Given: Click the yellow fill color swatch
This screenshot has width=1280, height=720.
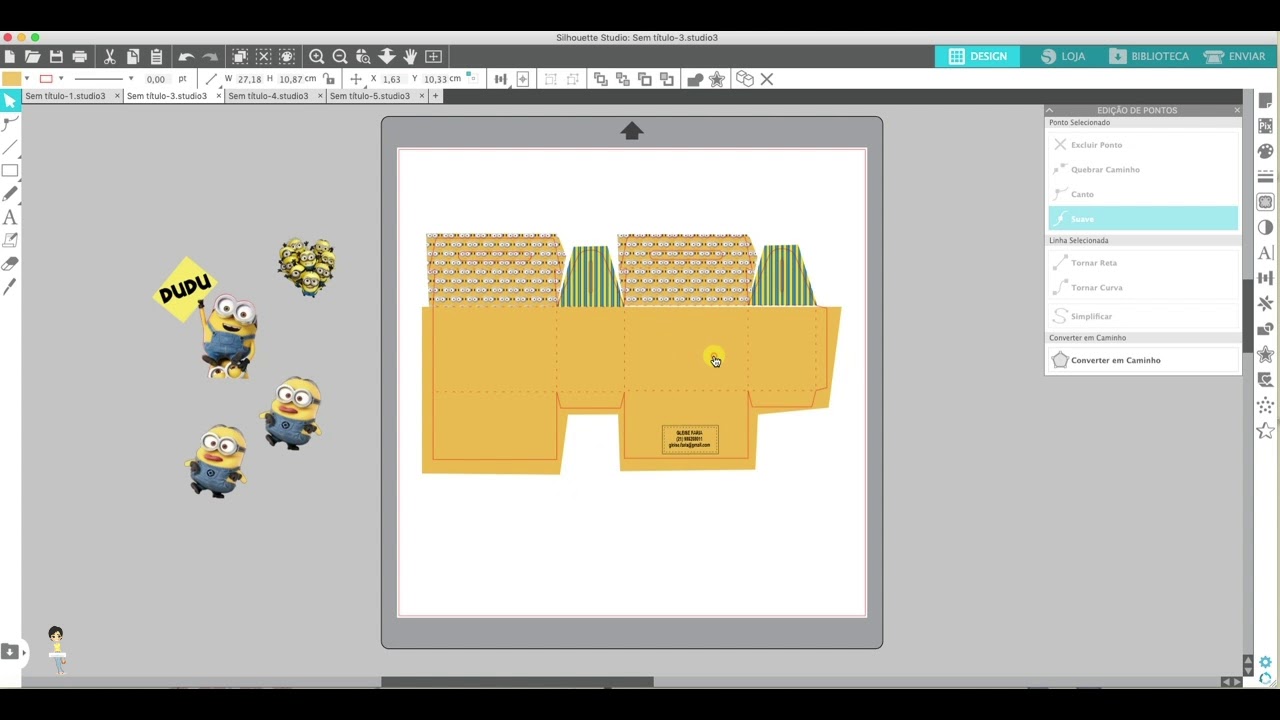Looking at the screenshot, I should [11, 79].
